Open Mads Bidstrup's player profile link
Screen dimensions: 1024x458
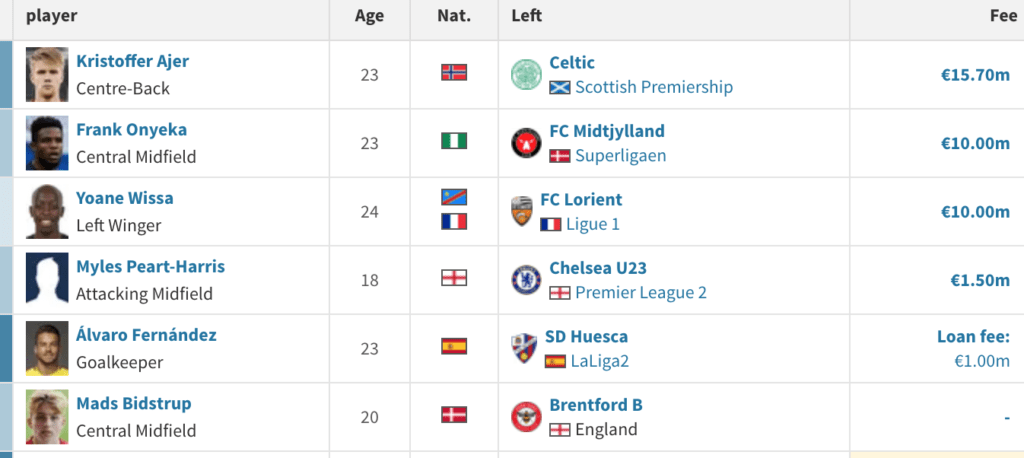click(x=133, y=404)
